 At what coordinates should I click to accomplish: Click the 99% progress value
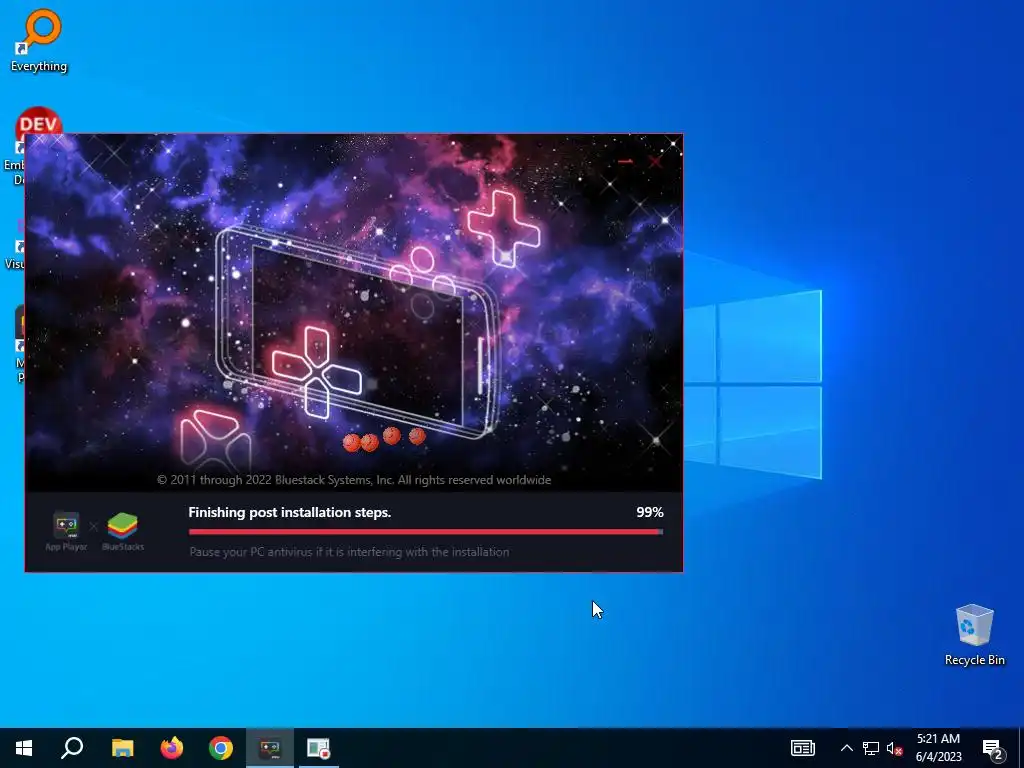[650, 512]
